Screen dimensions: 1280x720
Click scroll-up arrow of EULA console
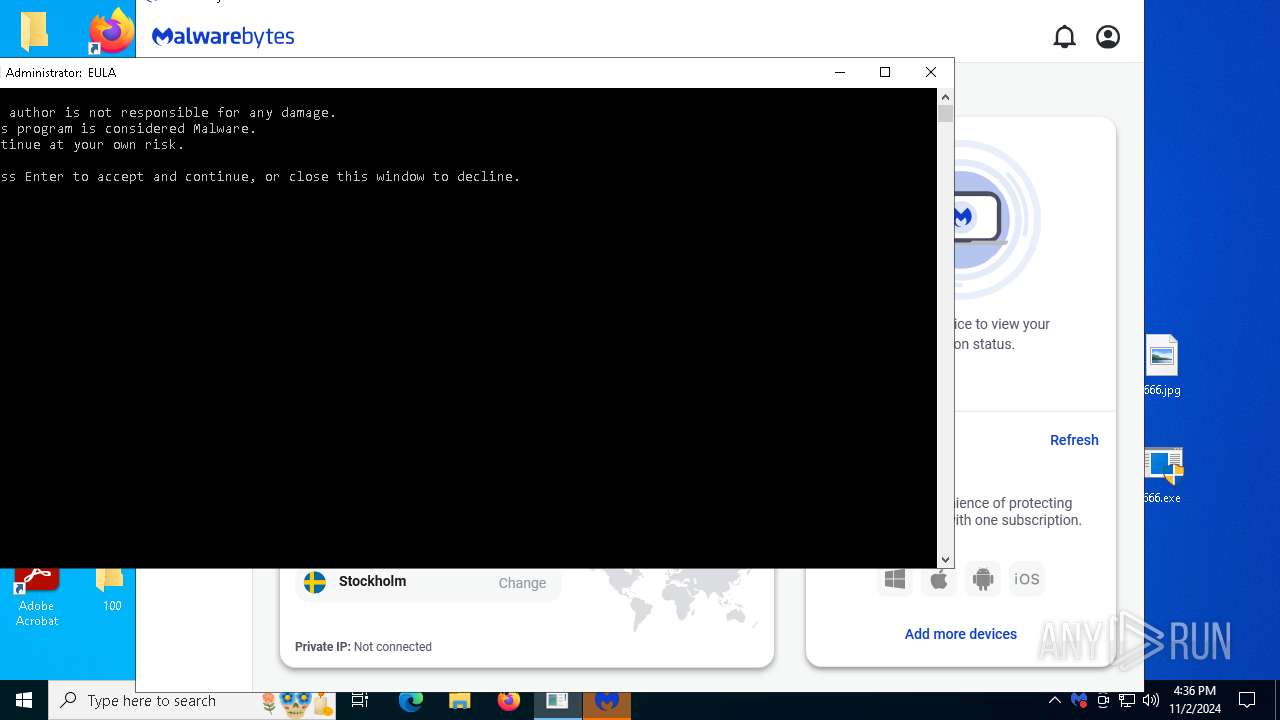click(945, 97)
